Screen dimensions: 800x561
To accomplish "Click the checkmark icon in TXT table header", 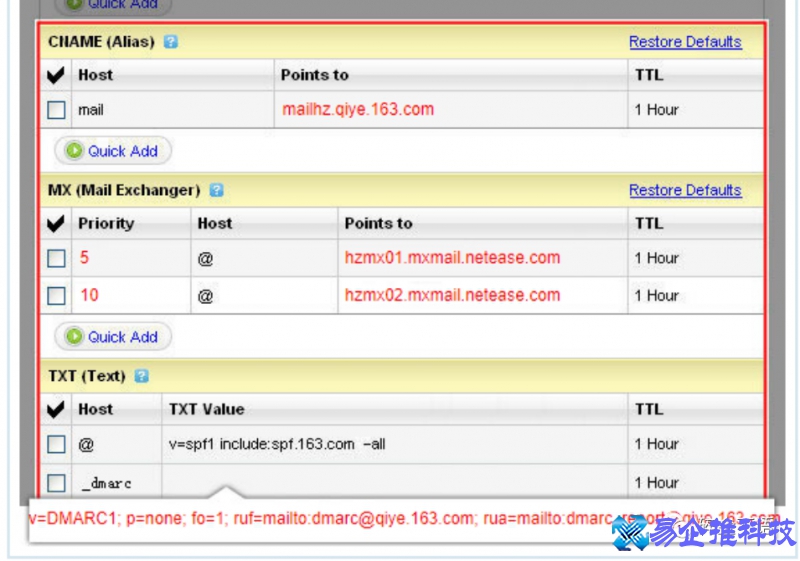I will (x=56, y=409).
